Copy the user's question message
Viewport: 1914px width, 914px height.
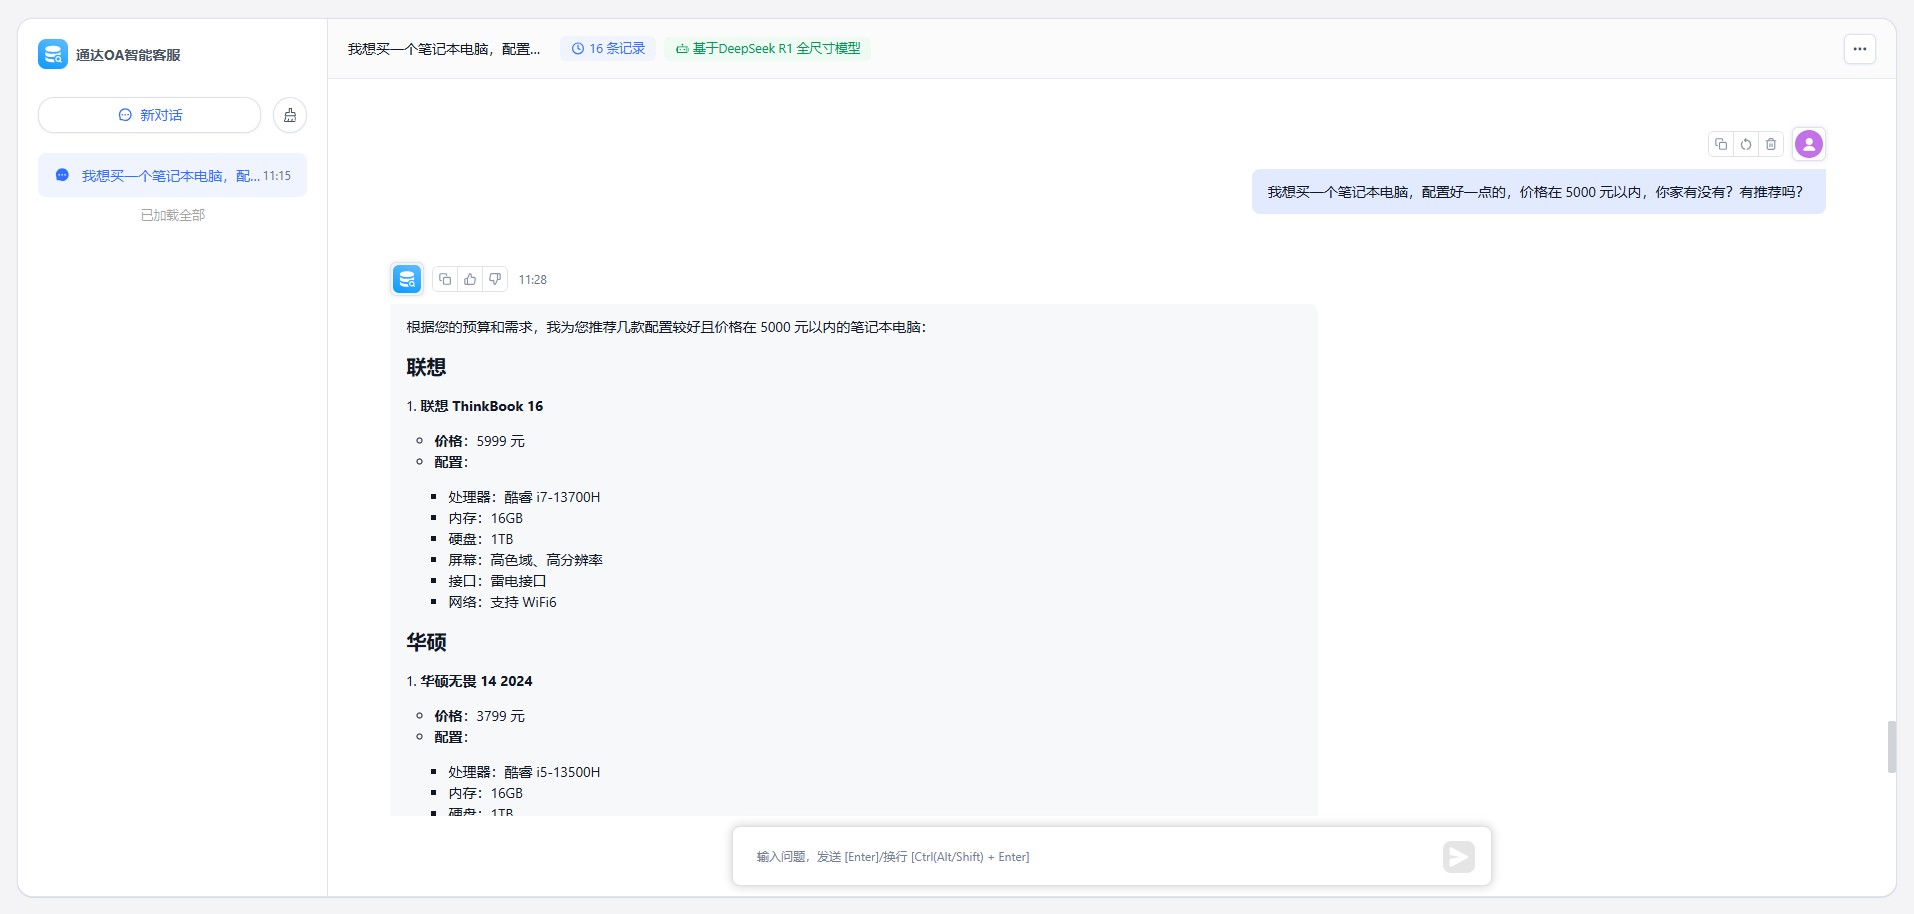pyautogui.click(x=1721, y=144)
